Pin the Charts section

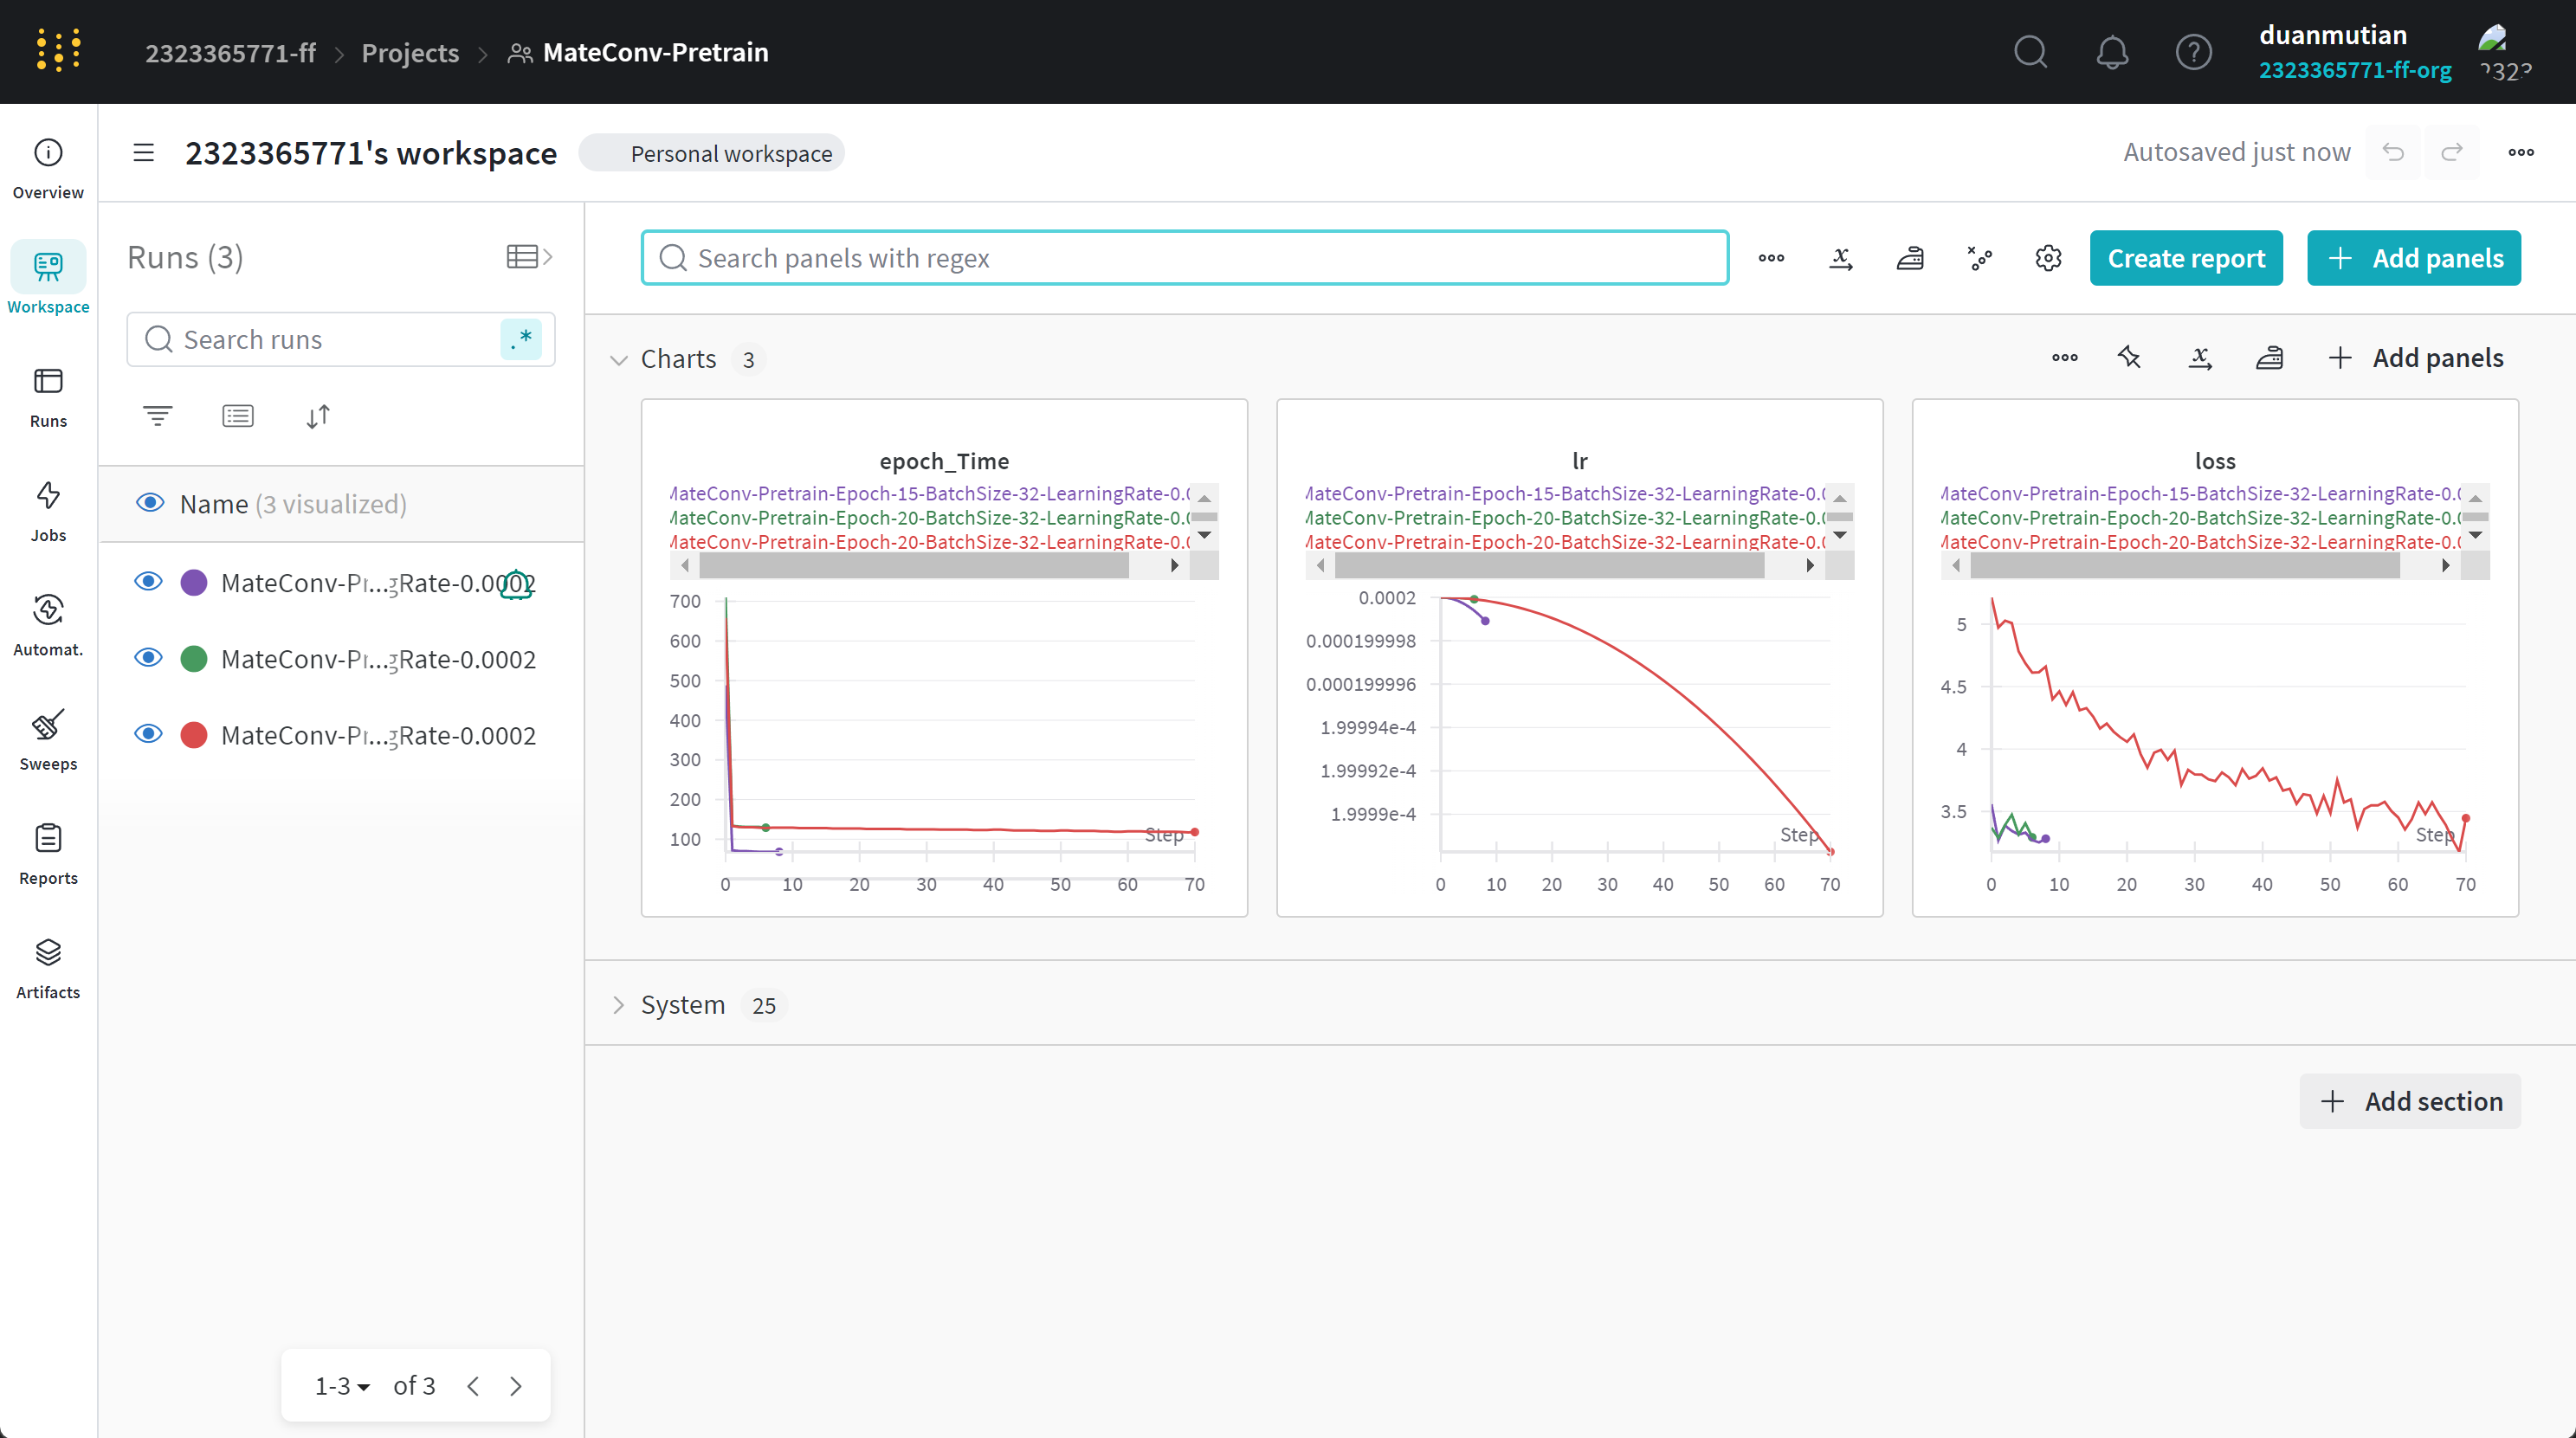click(2130, 358)
